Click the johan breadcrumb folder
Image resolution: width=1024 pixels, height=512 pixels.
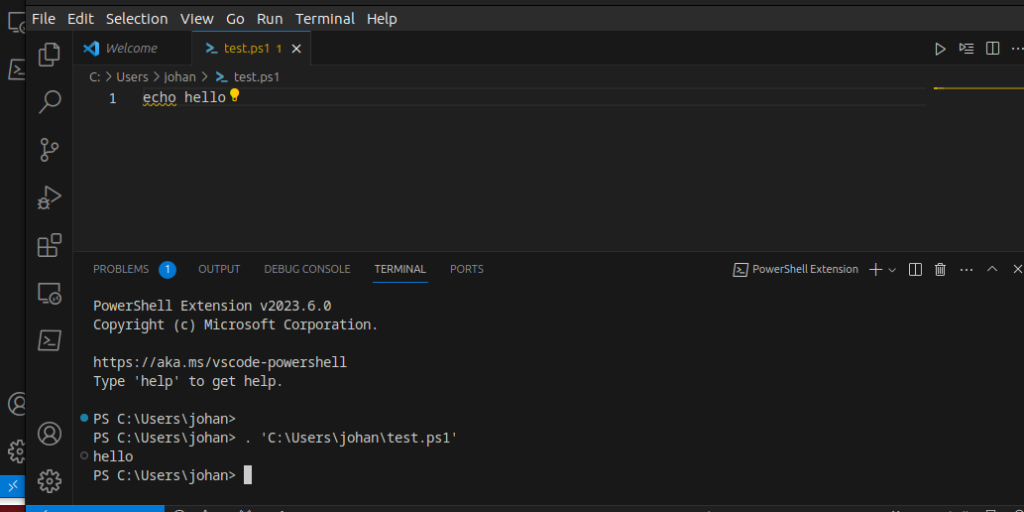pyautogui.click(x=180, y=76)
